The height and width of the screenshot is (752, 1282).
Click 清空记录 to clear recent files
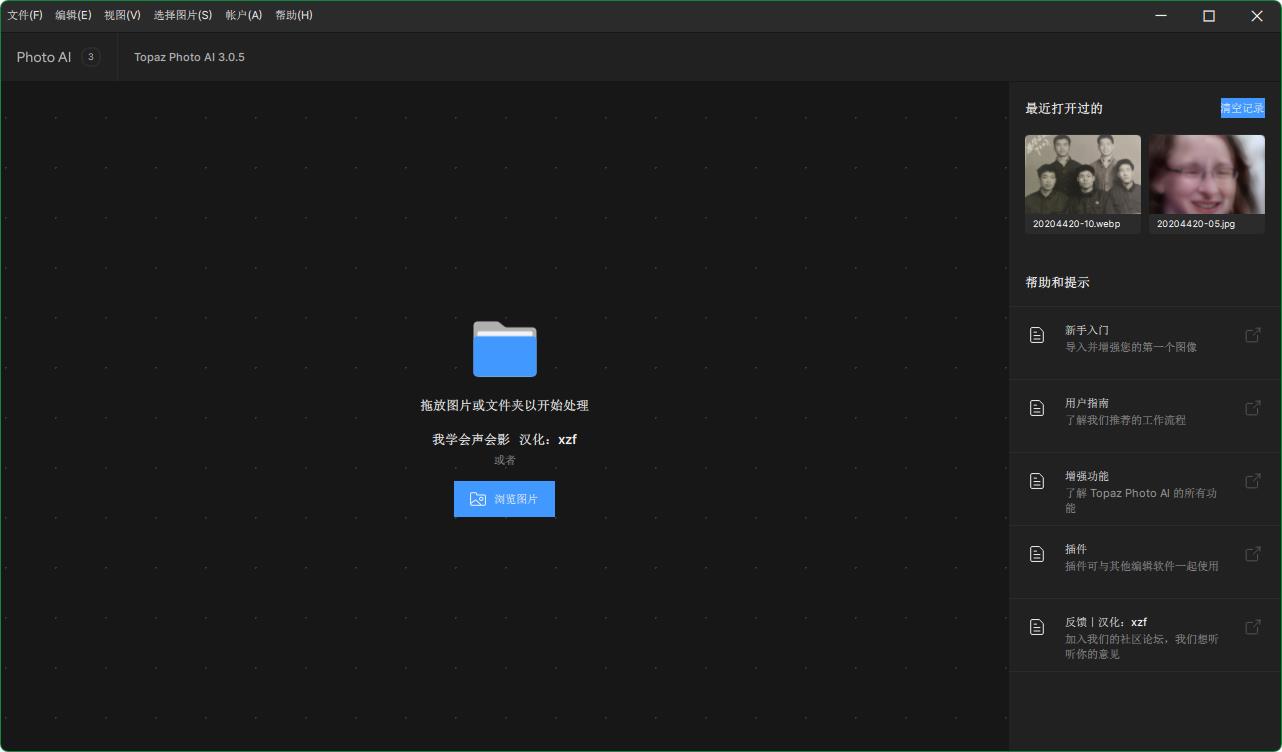click(x=1242, y=108)
